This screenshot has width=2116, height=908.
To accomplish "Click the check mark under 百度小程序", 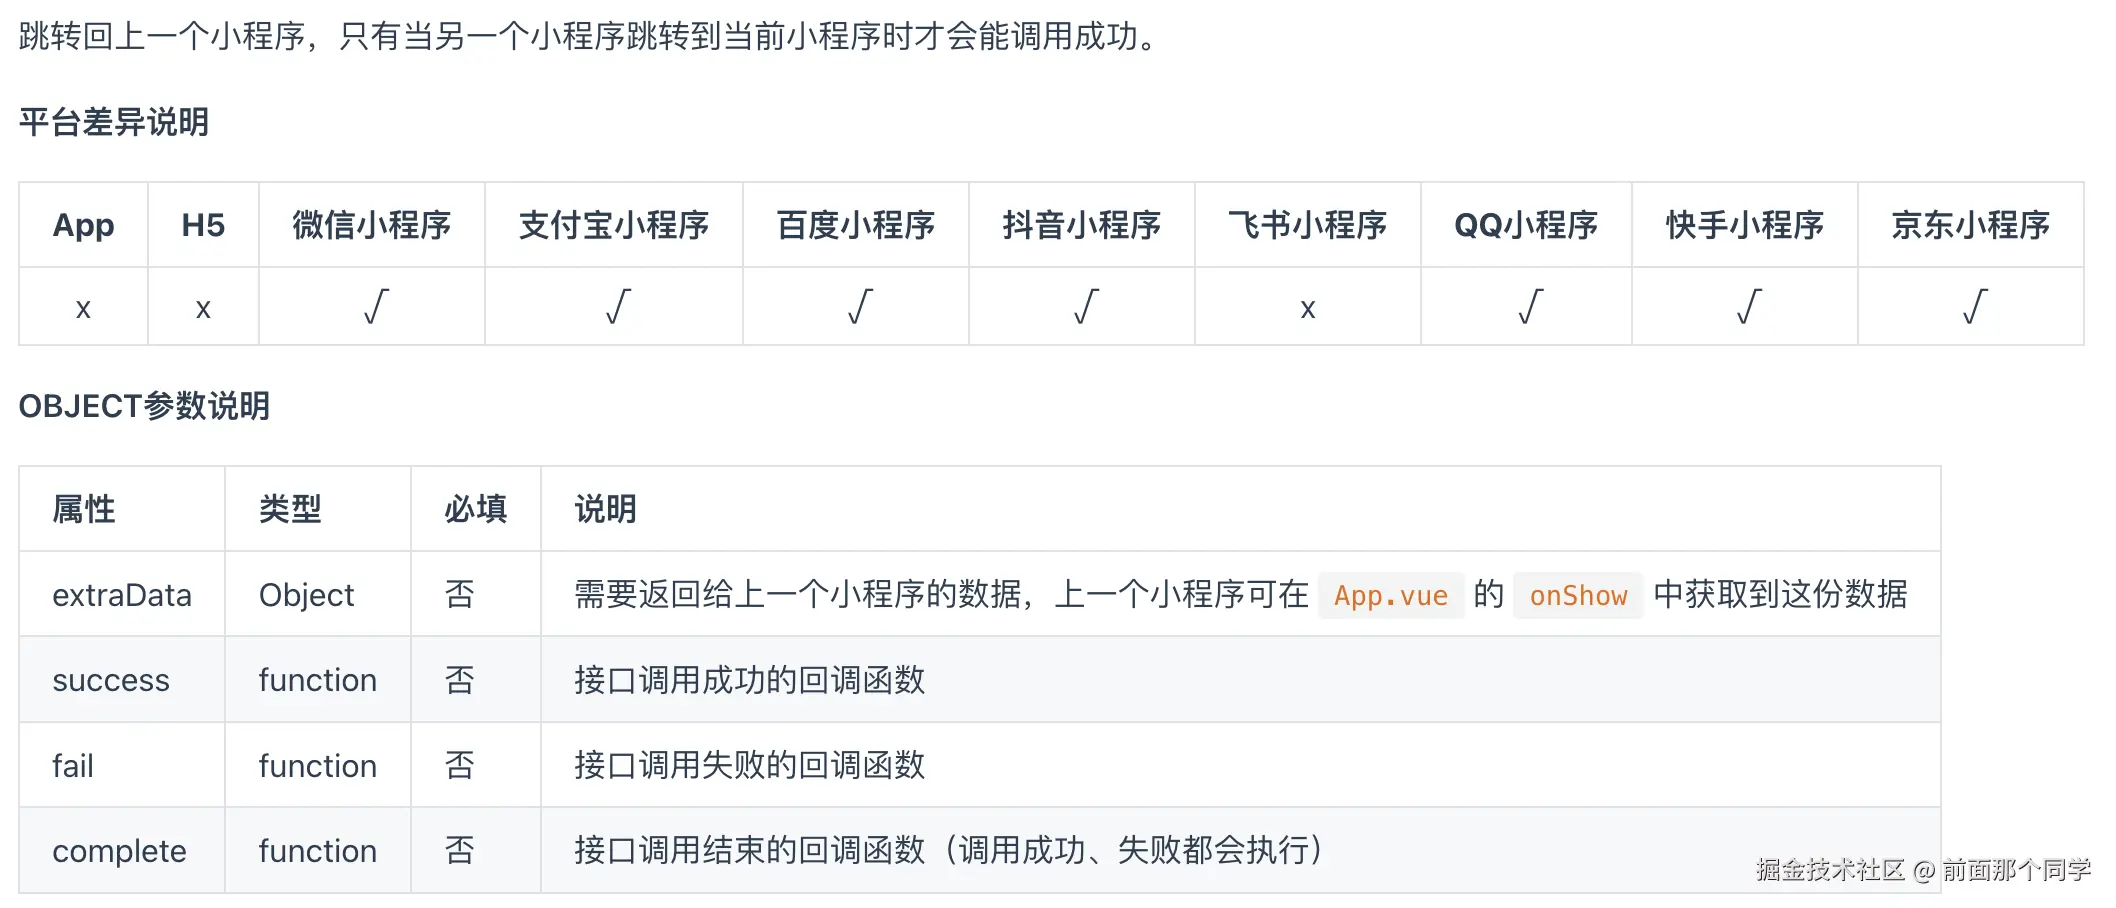I will click(859, 307).
